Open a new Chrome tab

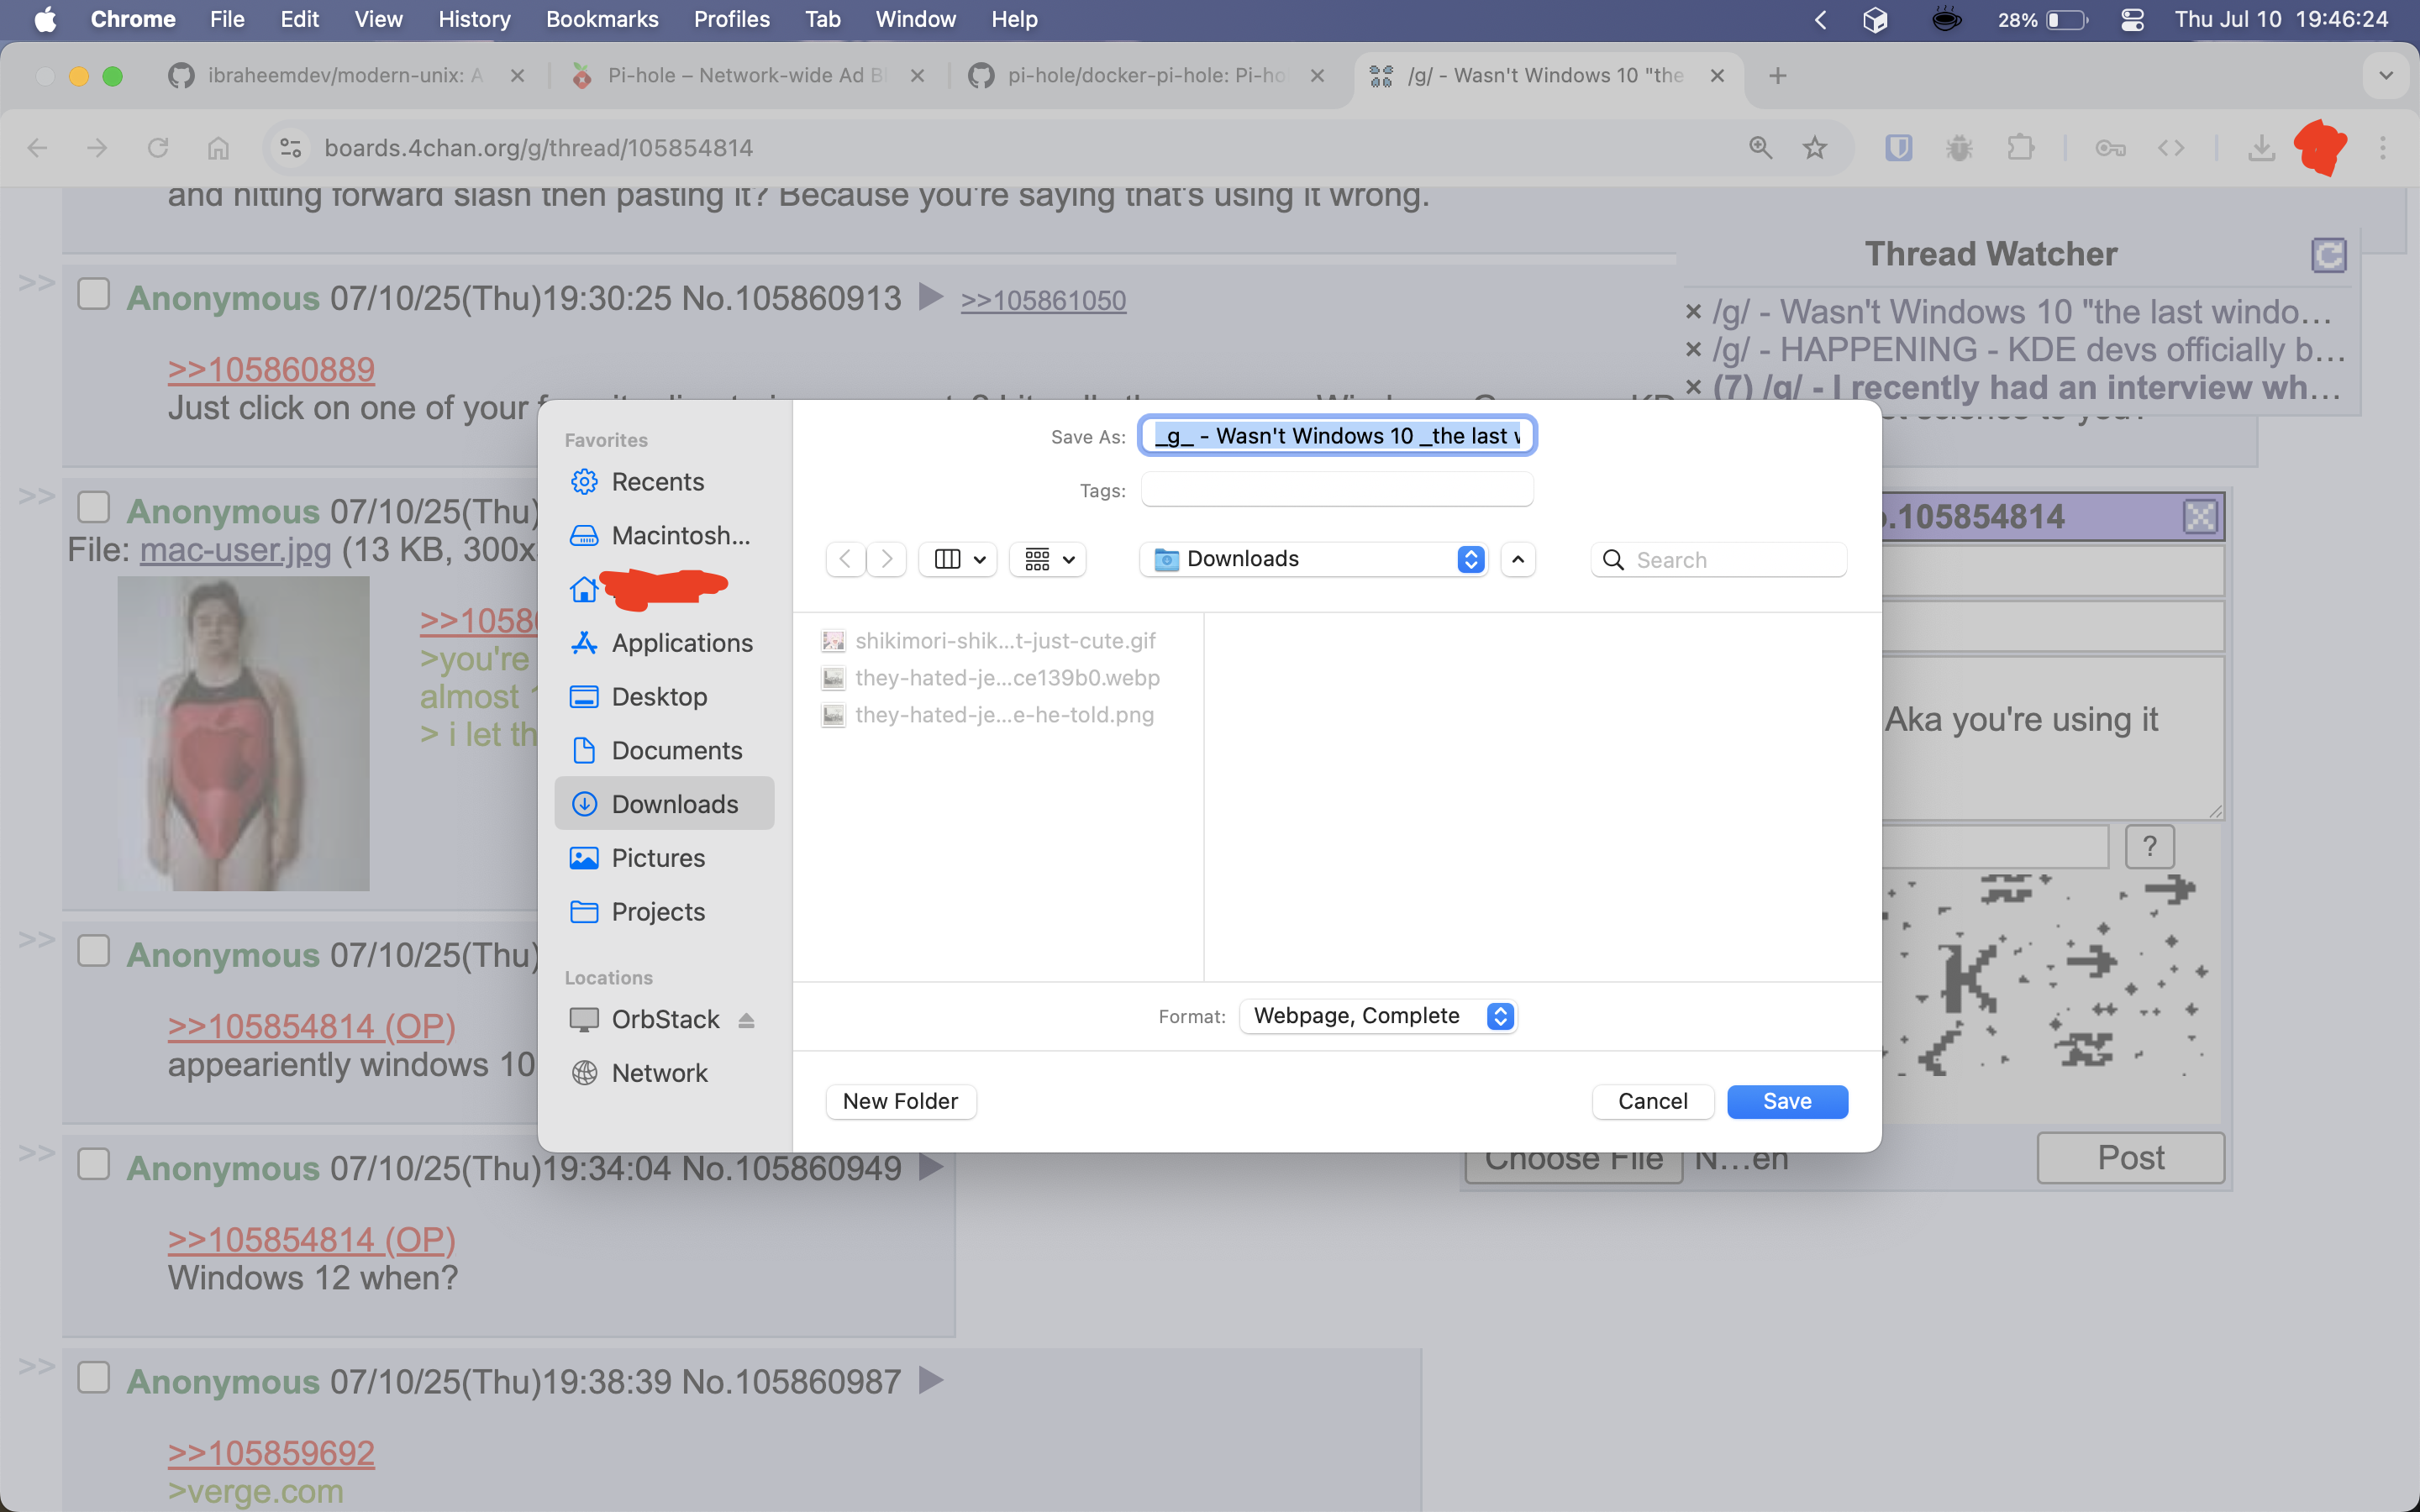[x=1777, y=76]
